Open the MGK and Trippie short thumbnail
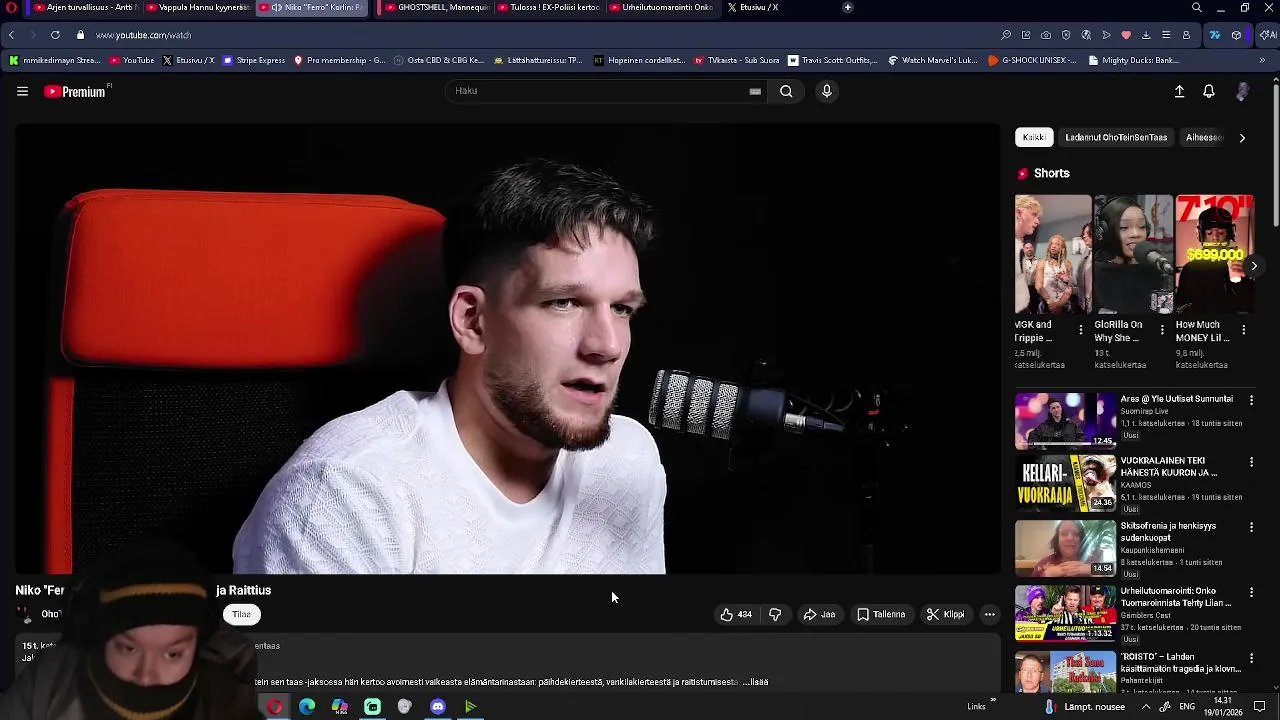Image resolution: width=1280 pixels, height=720 pixels. 1053,255
